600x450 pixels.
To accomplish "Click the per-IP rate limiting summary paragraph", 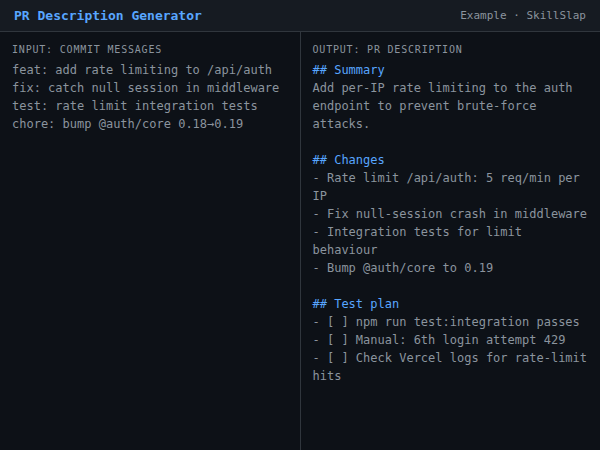I will click(x=442, y=106).
